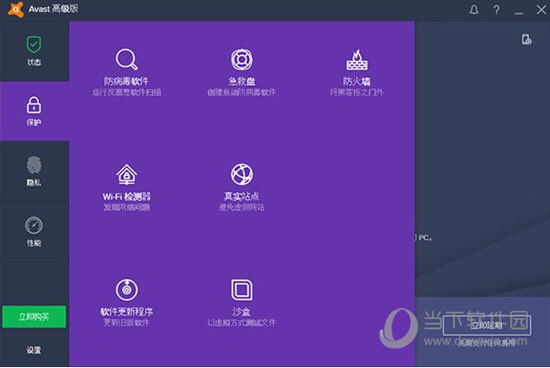Click the 急救盘 title text
This screenshot has width=550, height=368.
tap(241, 81)
